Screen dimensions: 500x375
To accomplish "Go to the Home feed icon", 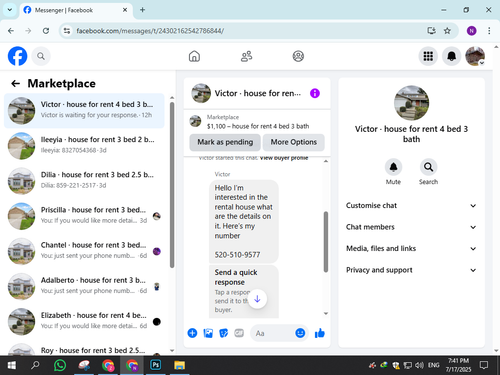I will 194,56.
